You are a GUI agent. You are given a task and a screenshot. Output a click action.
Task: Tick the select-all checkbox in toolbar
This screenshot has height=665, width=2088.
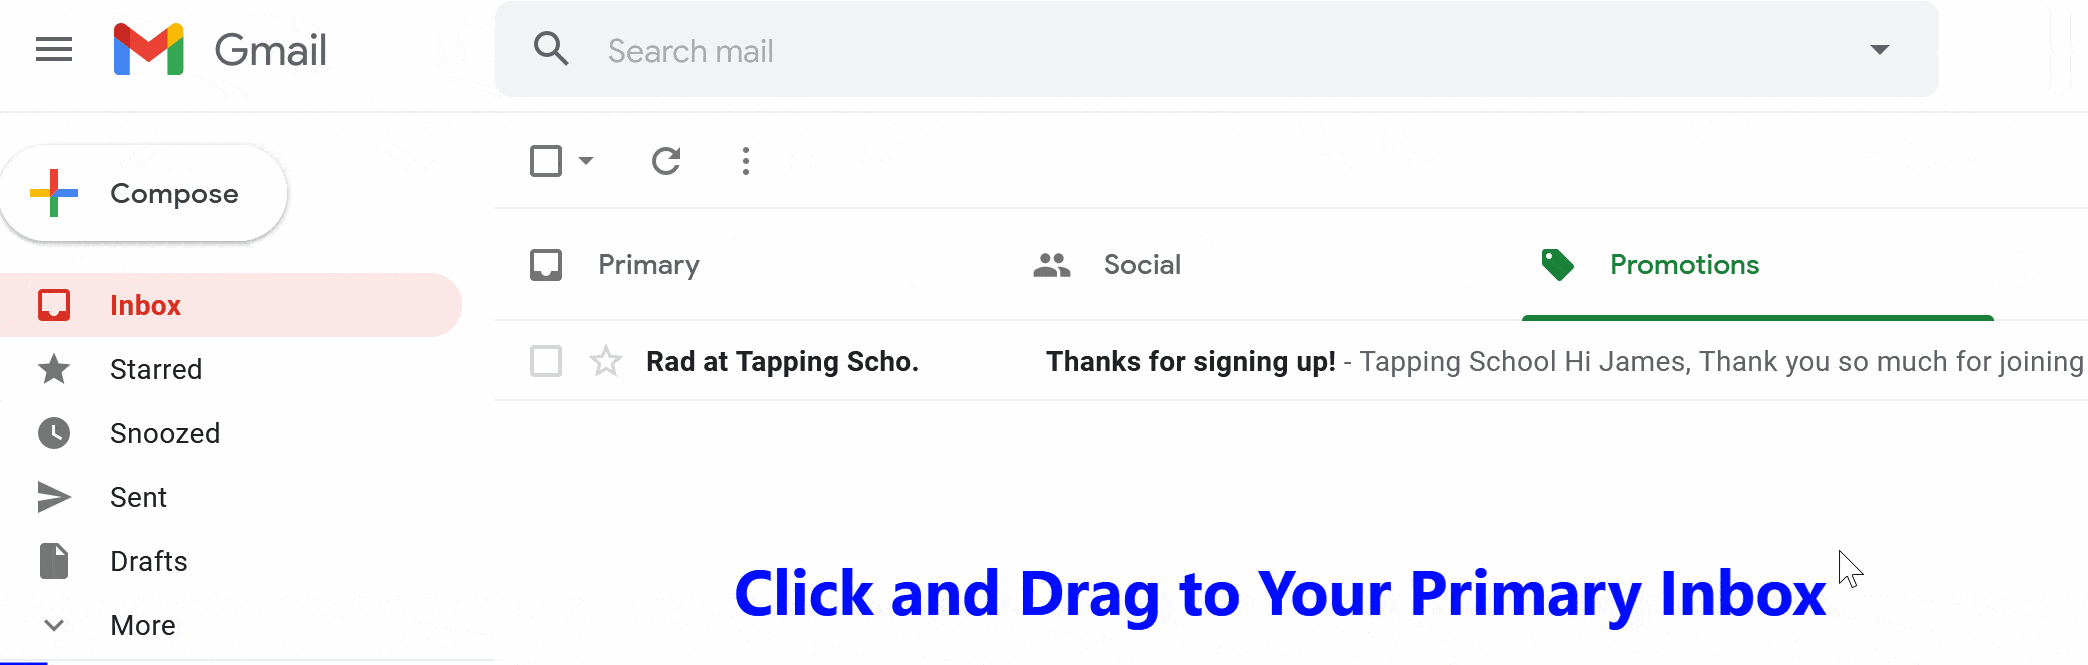[x=546, y=161]
